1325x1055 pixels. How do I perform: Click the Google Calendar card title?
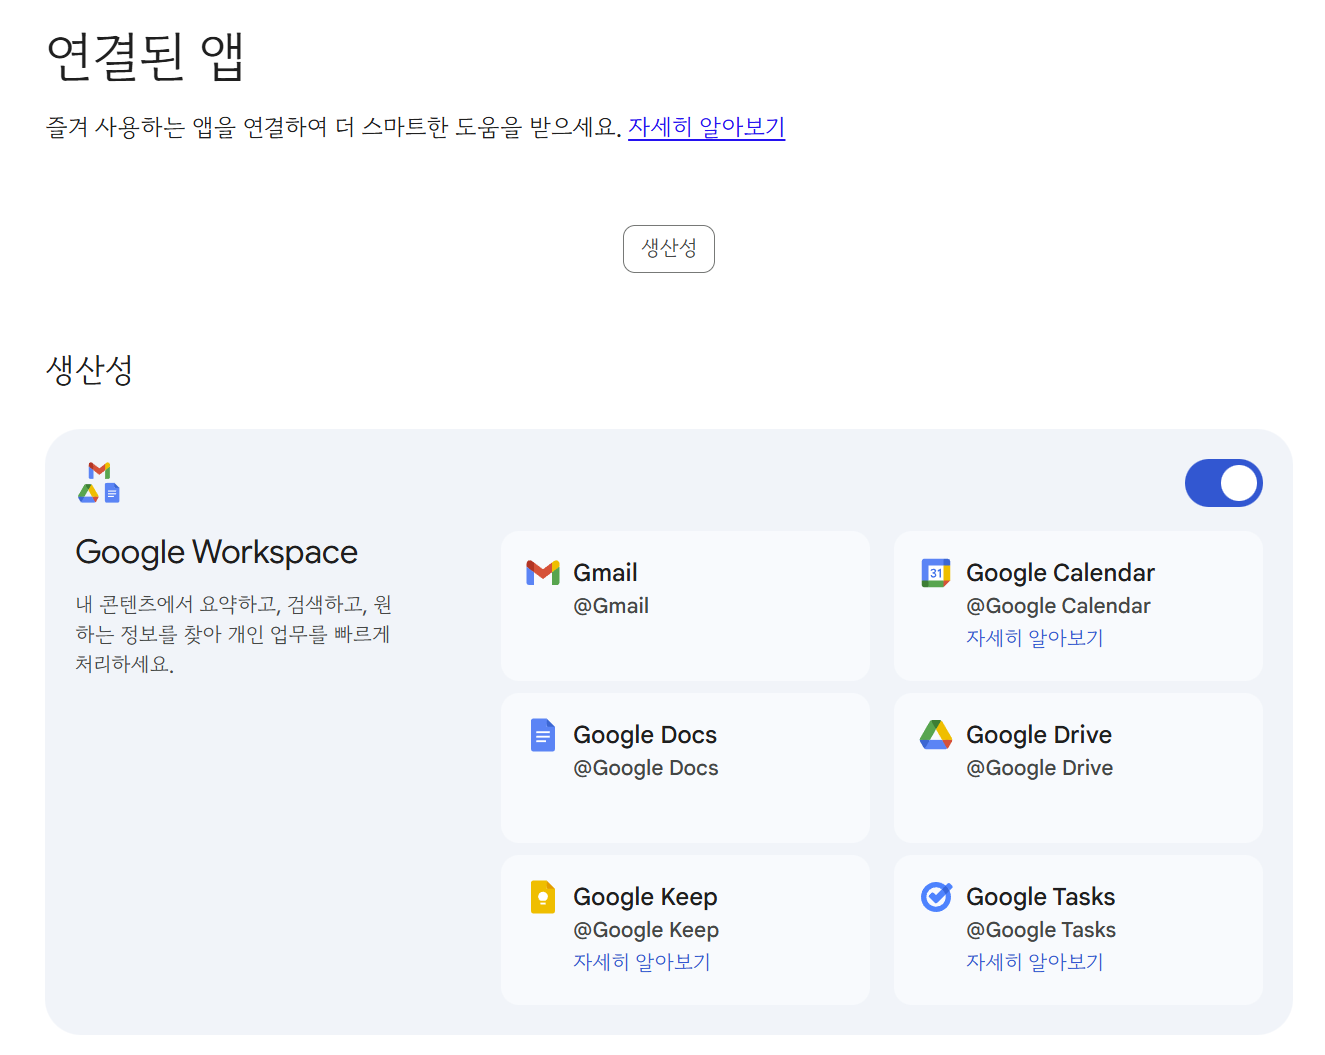[x=1060, y=573]
